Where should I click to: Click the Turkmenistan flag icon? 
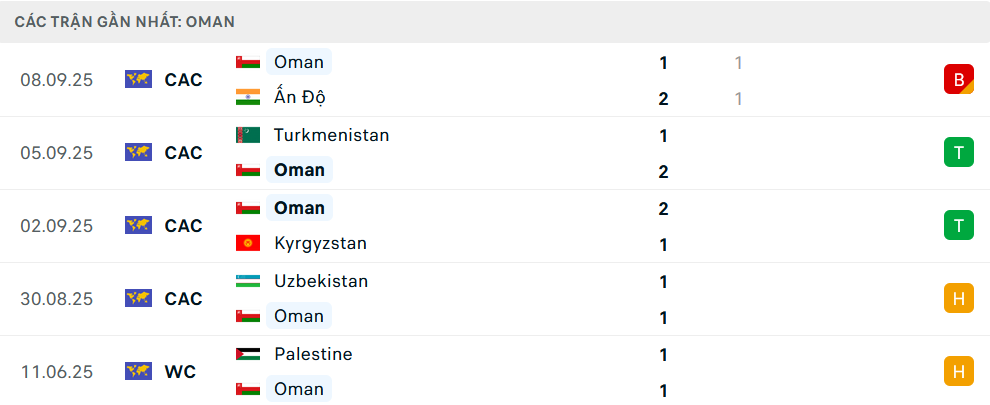coord(247,135)
